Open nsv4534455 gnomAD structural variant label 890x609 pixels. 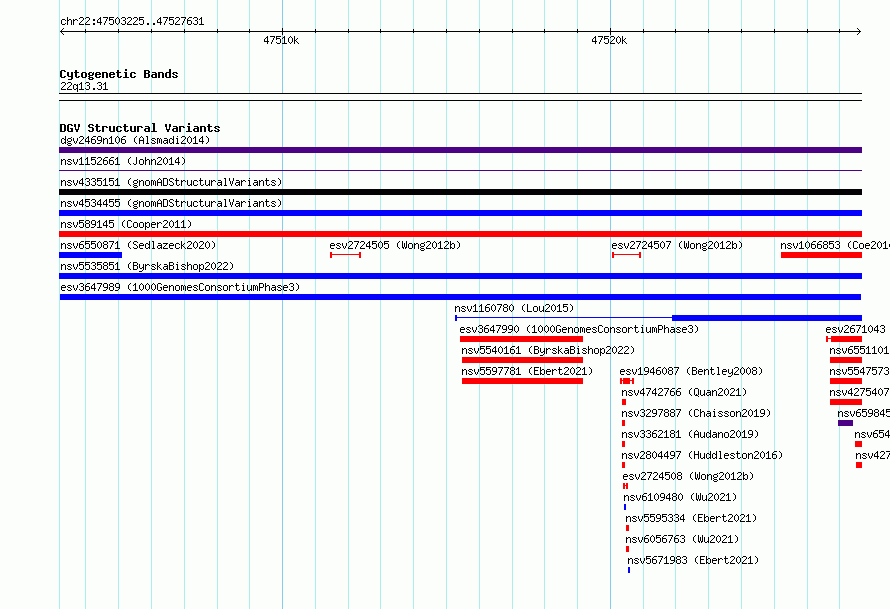click(x=171, y=203)
